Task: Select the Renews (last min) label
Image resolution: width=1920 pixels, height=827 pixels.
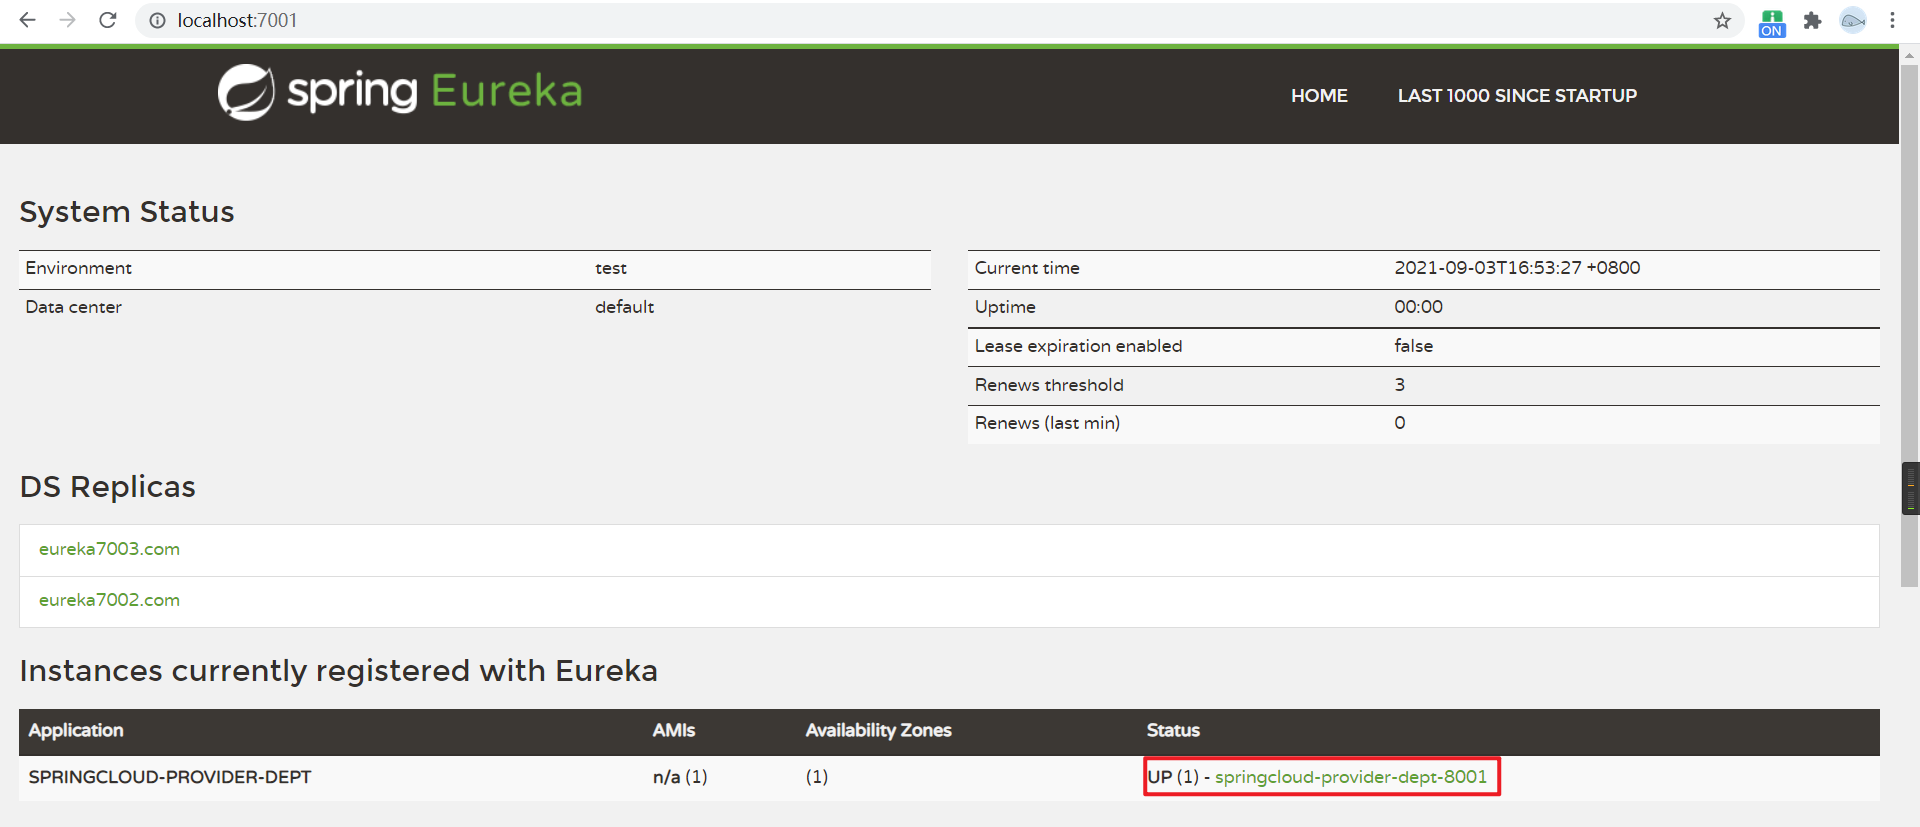Action: click(x=1047, y=423)
